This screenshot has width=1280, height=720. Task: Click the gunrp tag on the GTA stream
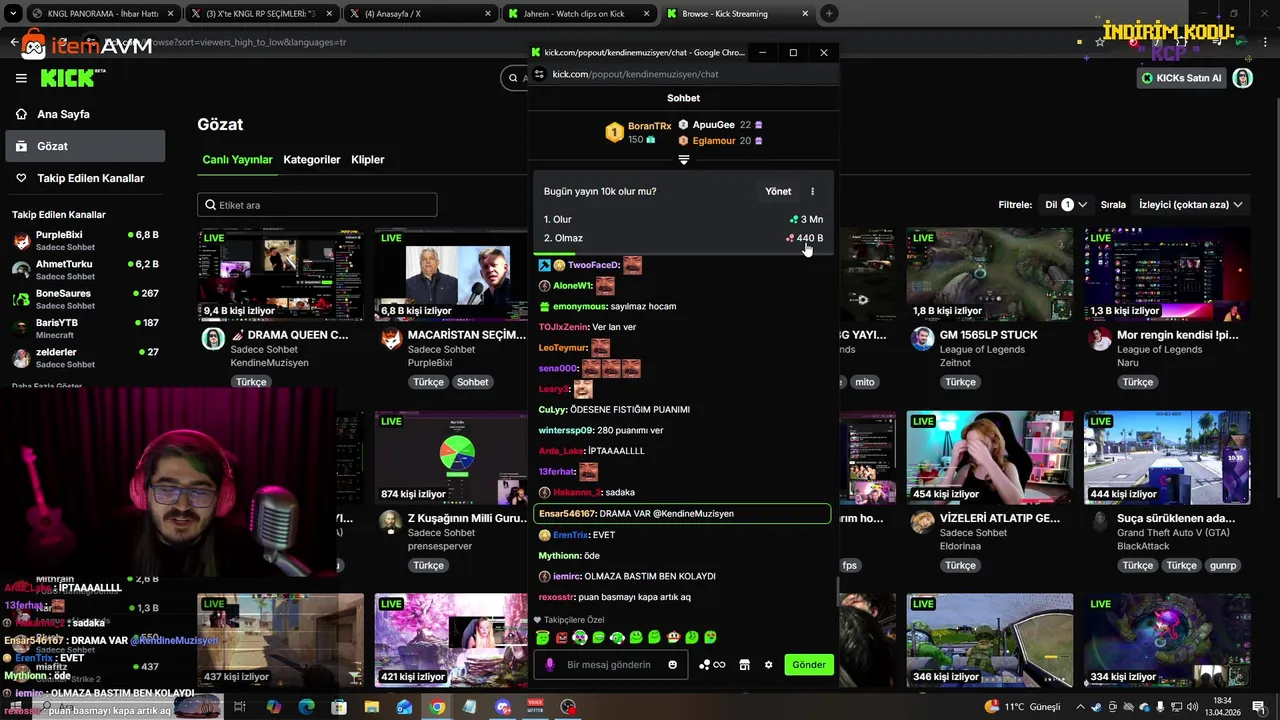1223,566
